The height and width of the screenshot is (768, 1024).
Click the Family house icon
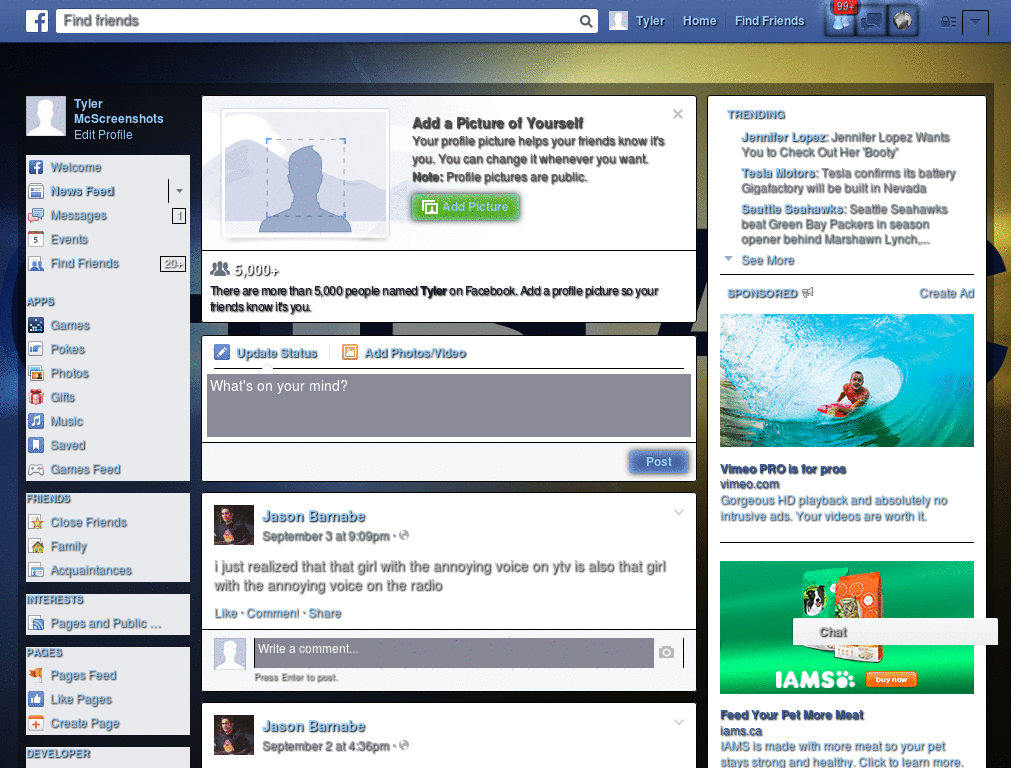pos(36,547)
